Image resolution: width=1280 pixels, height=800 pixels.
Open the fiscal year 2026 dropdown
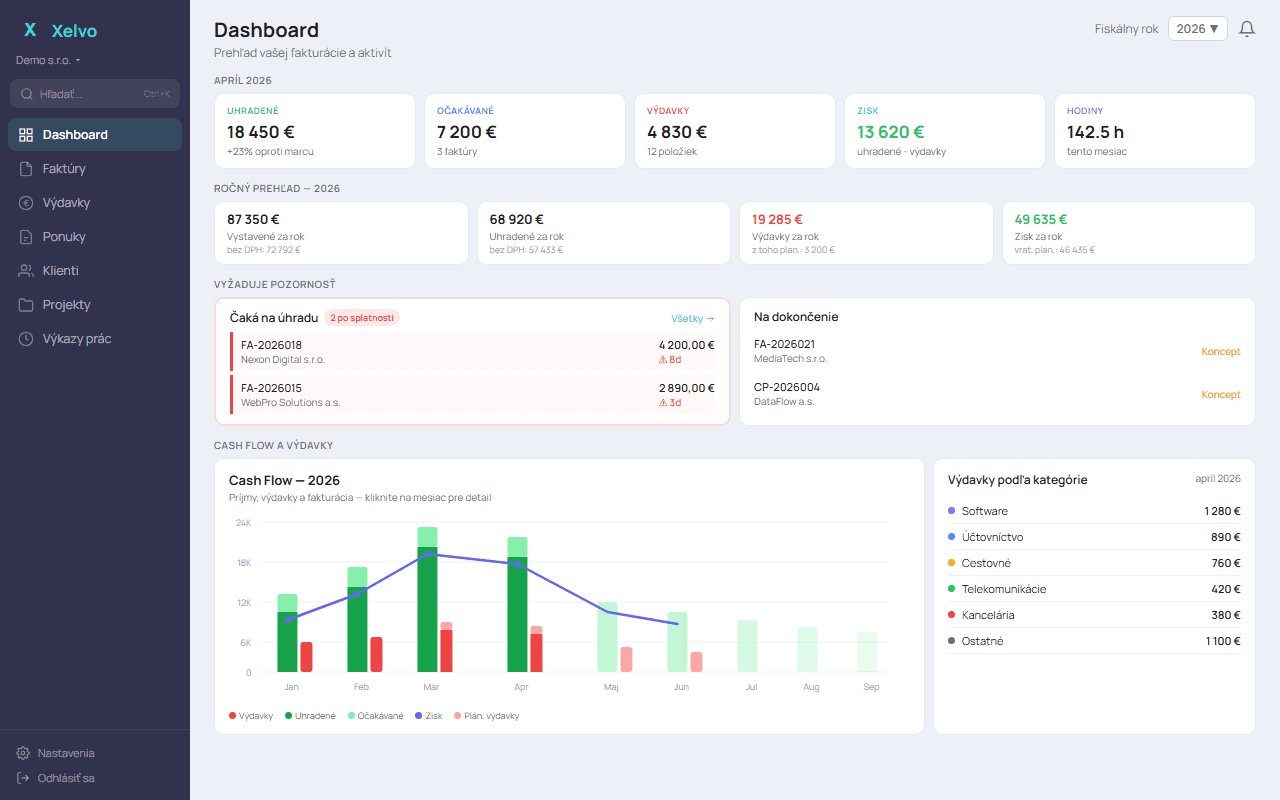(1197, 28)
